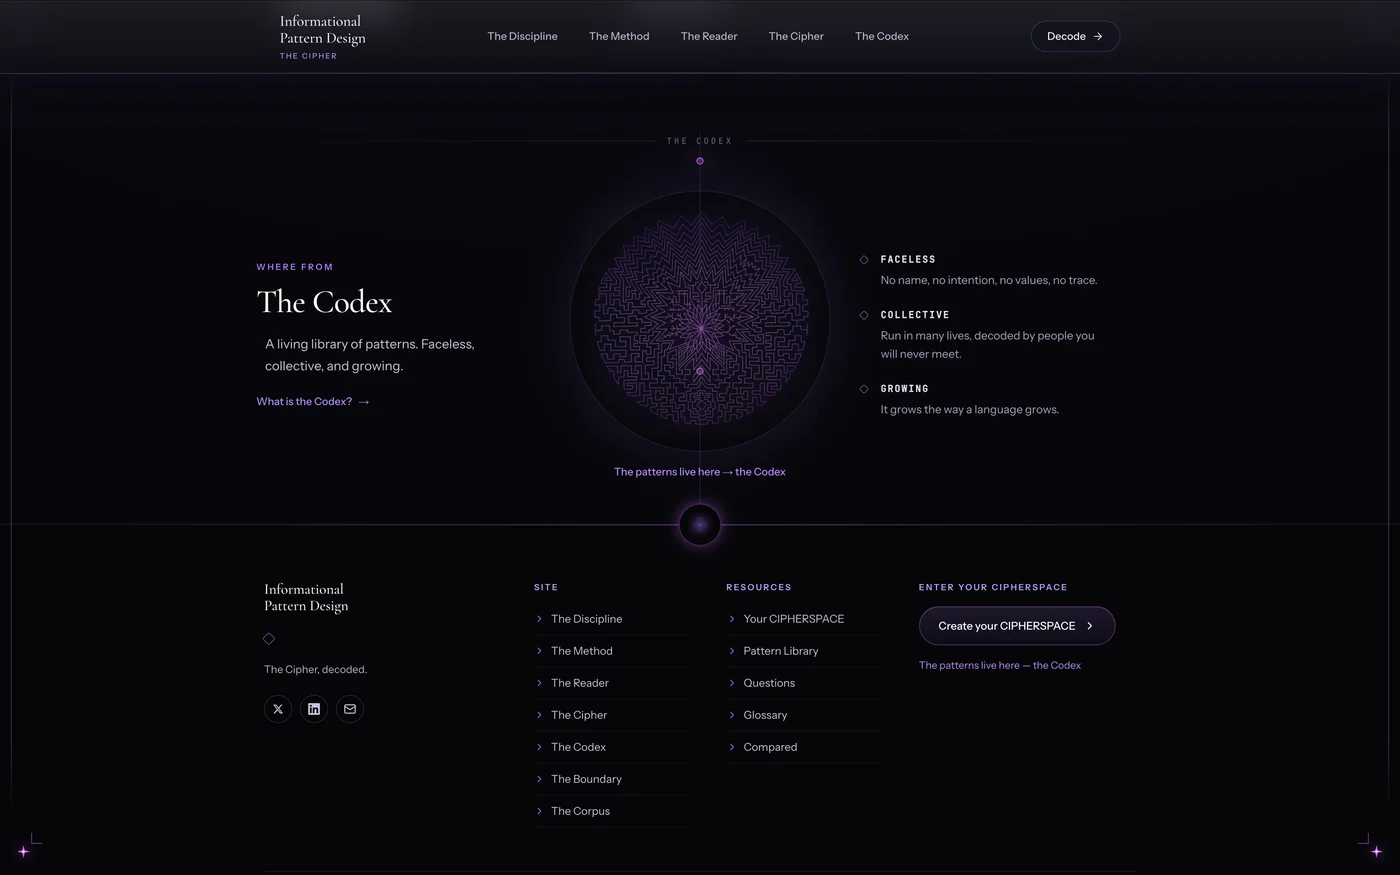Open The Method footer link

tap(582, 651)
